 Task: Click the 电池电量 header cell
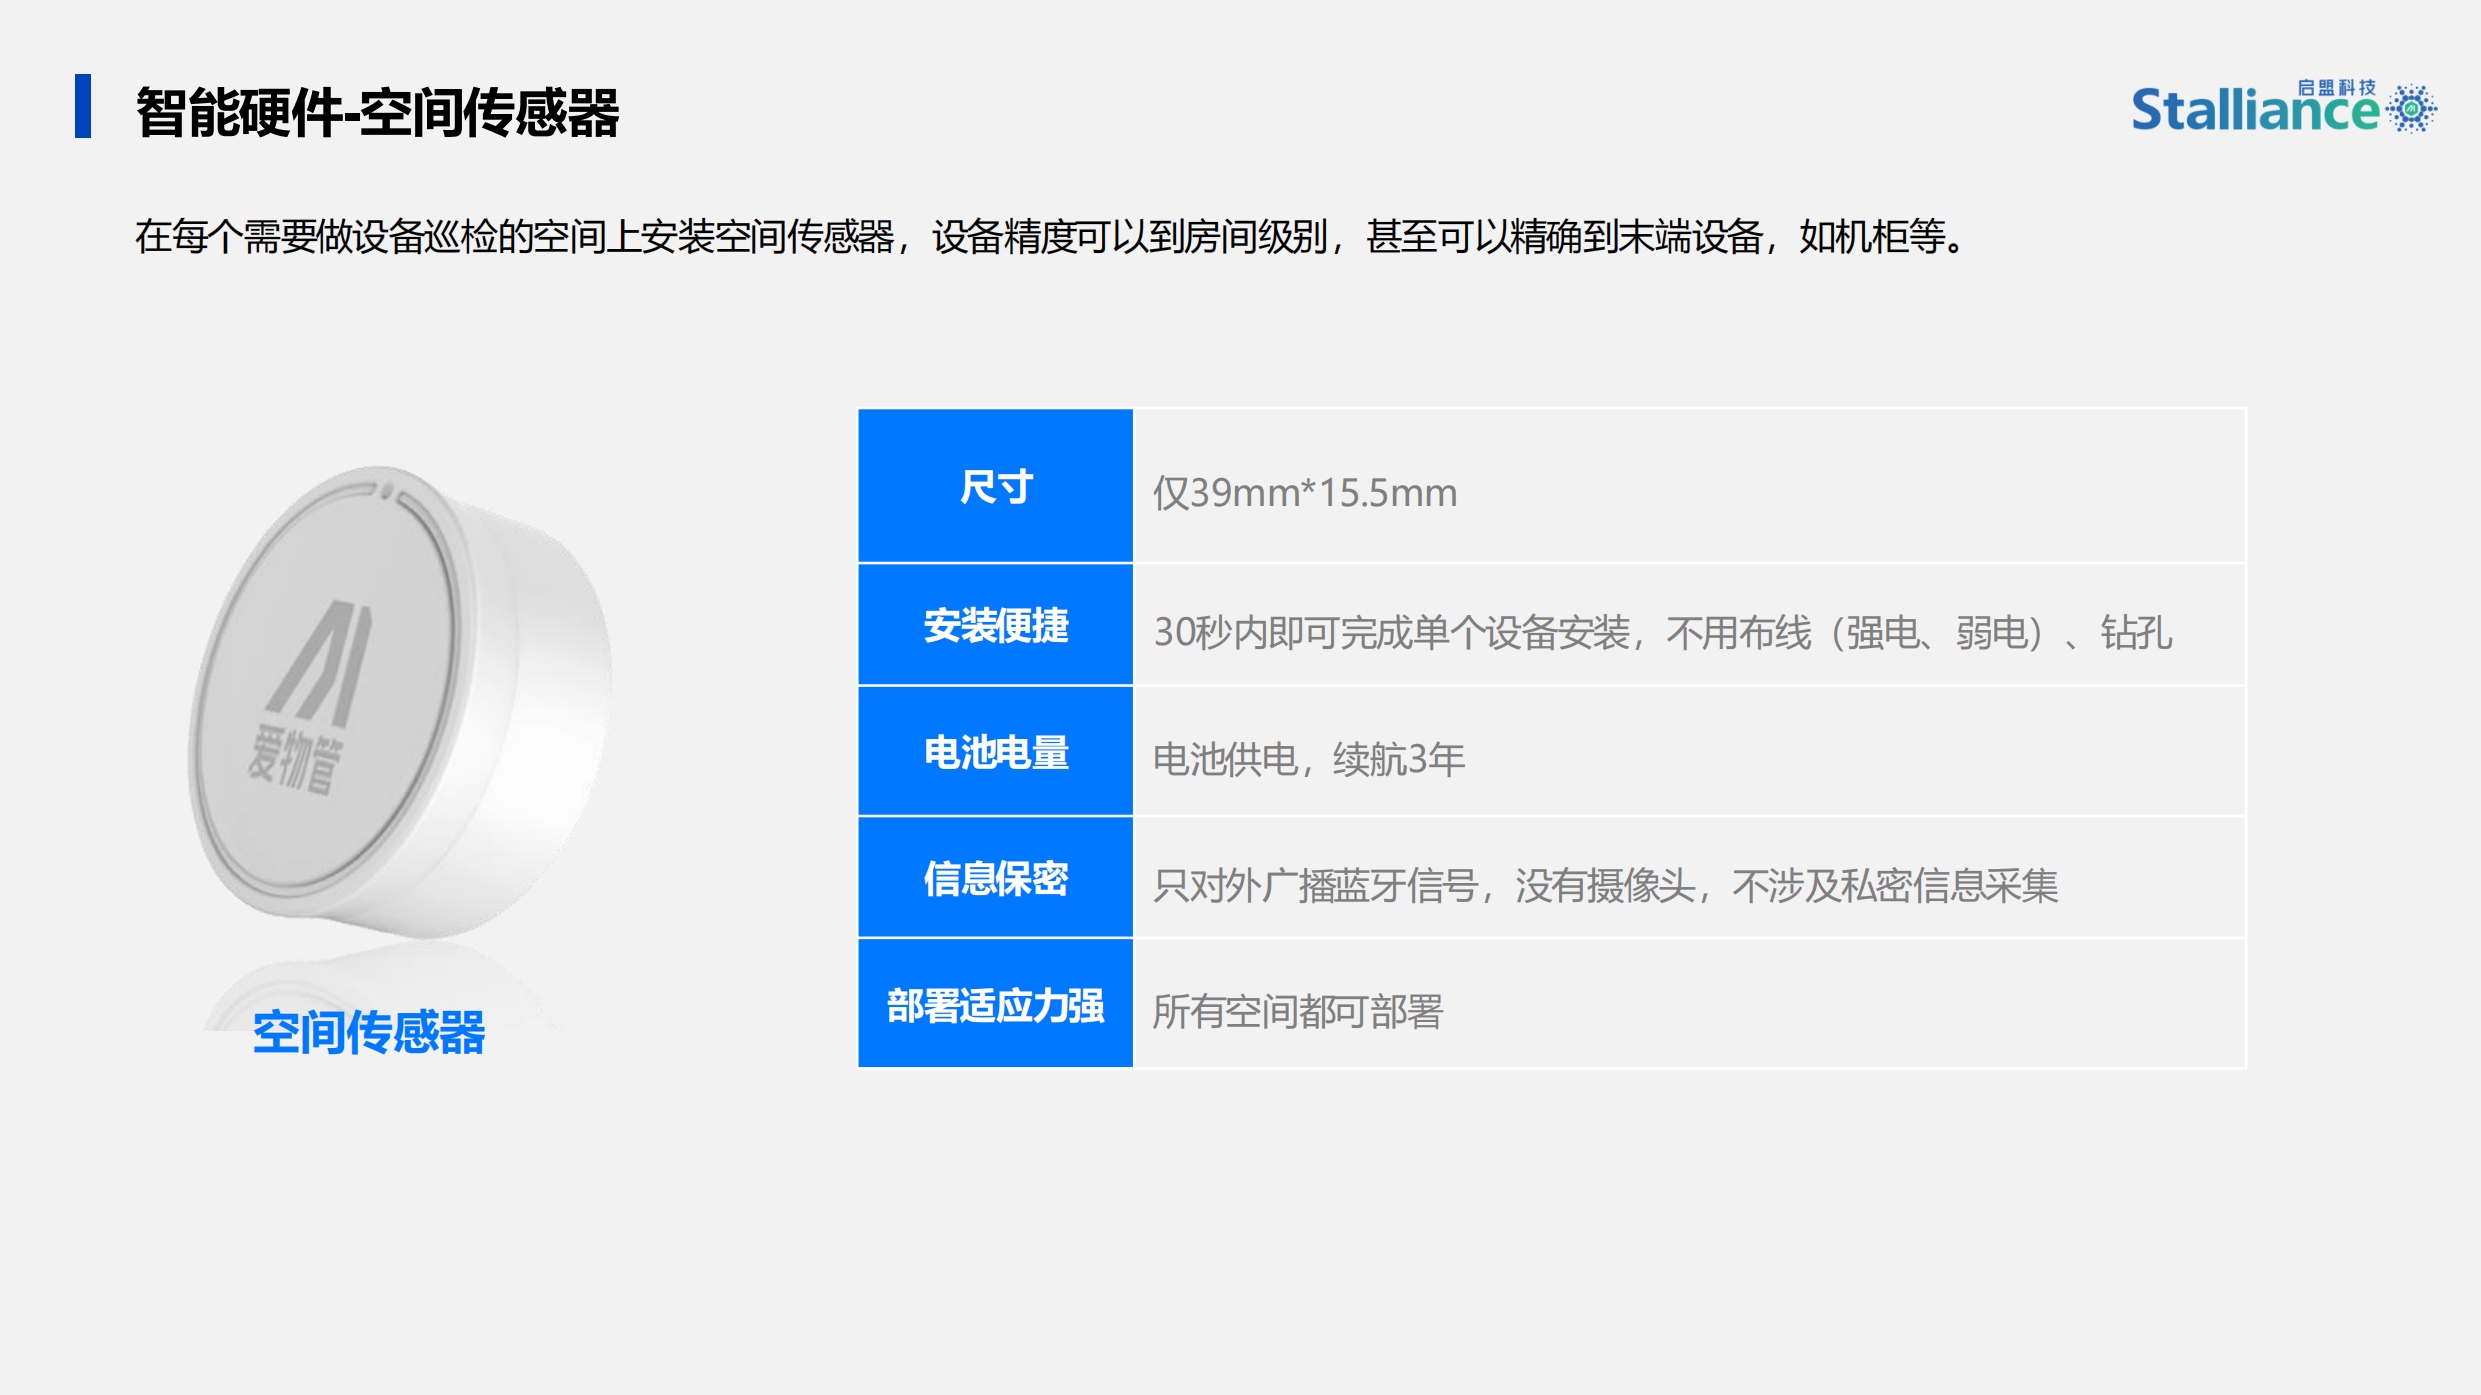click(995, 752)
